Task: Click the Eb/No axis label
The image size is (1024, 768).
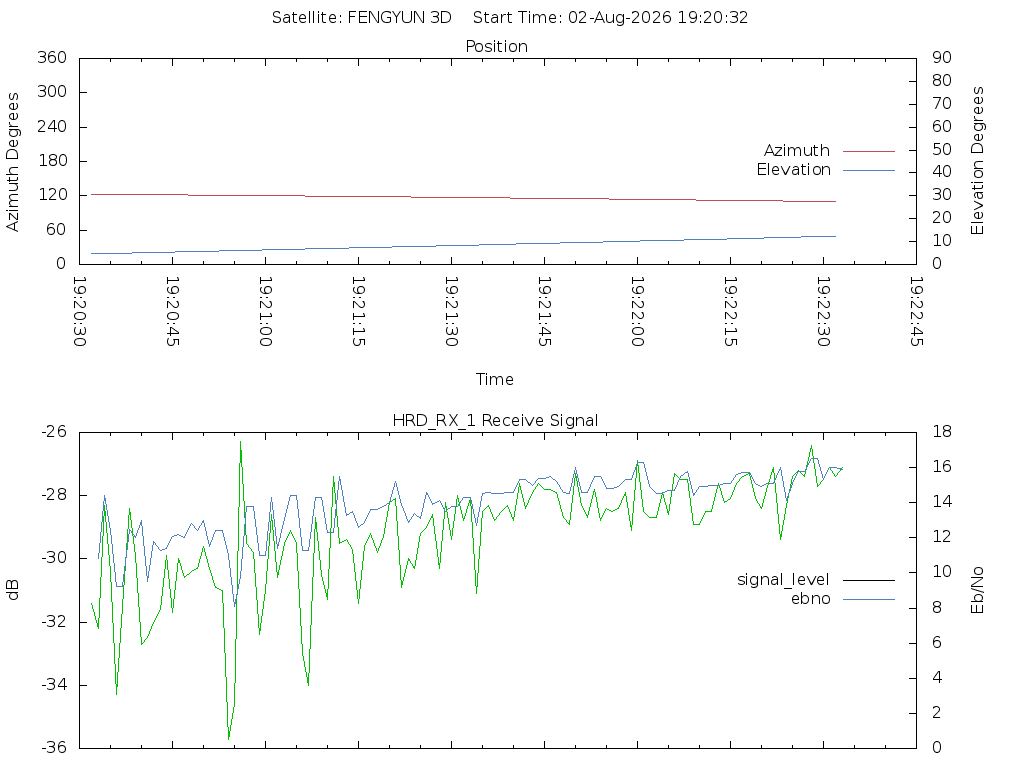Action: click(x=977, y=590)
